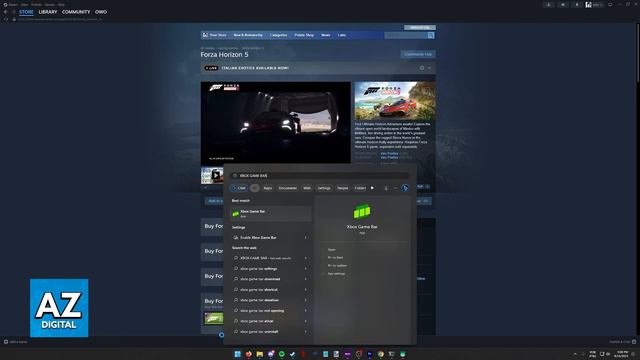Click the Forza Horizon 5 trailer video

[x=276, y=123]
